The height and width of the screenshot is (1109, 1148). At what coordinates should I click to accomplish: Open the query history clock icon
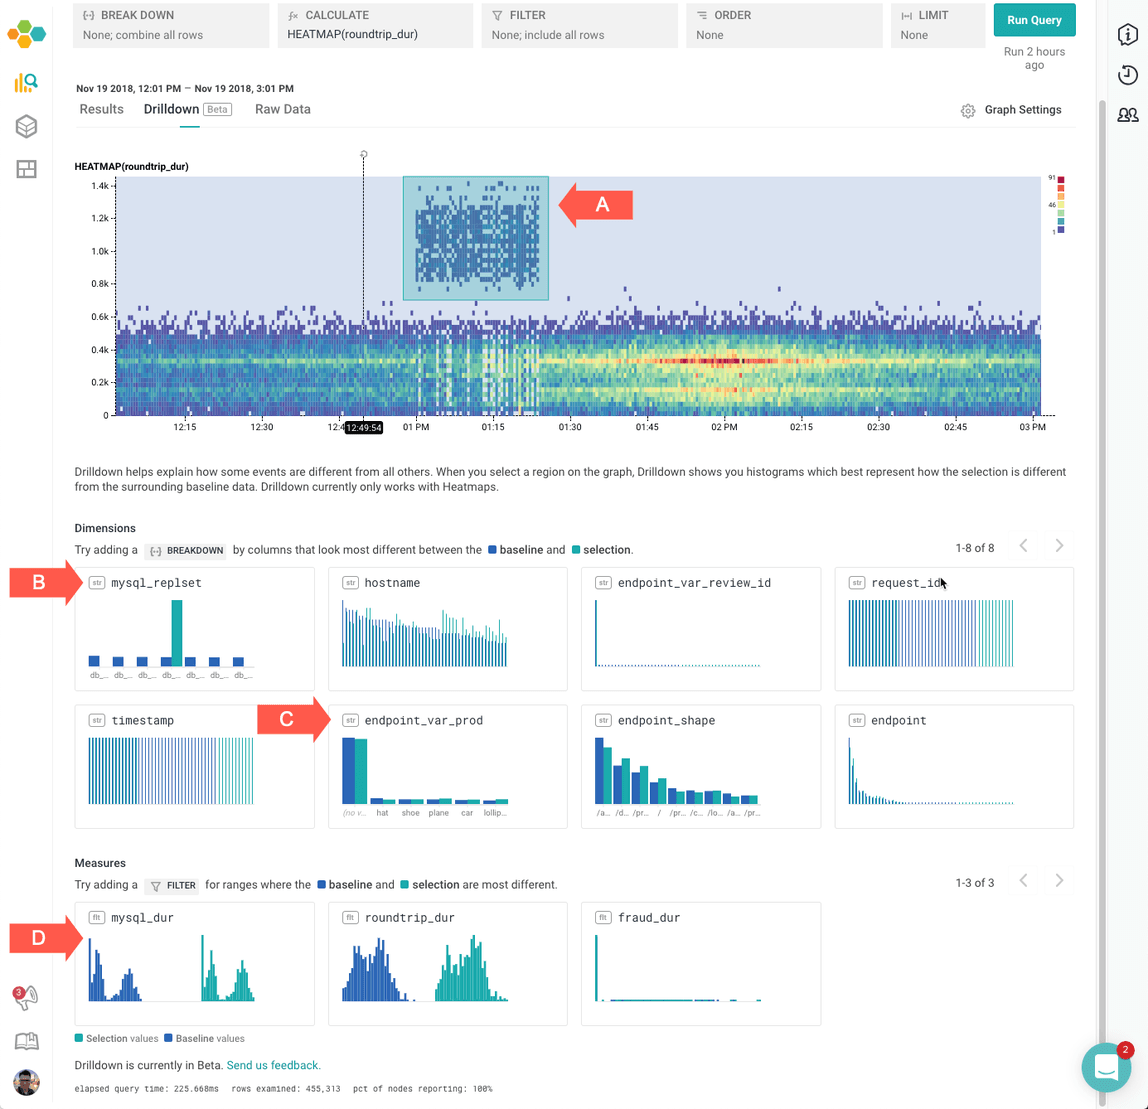tap(1127, 74)
